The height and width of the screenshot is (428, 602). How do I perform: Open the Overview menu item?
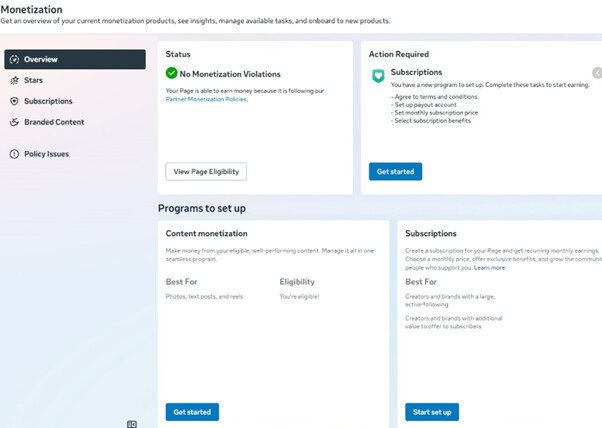(75, 59)
